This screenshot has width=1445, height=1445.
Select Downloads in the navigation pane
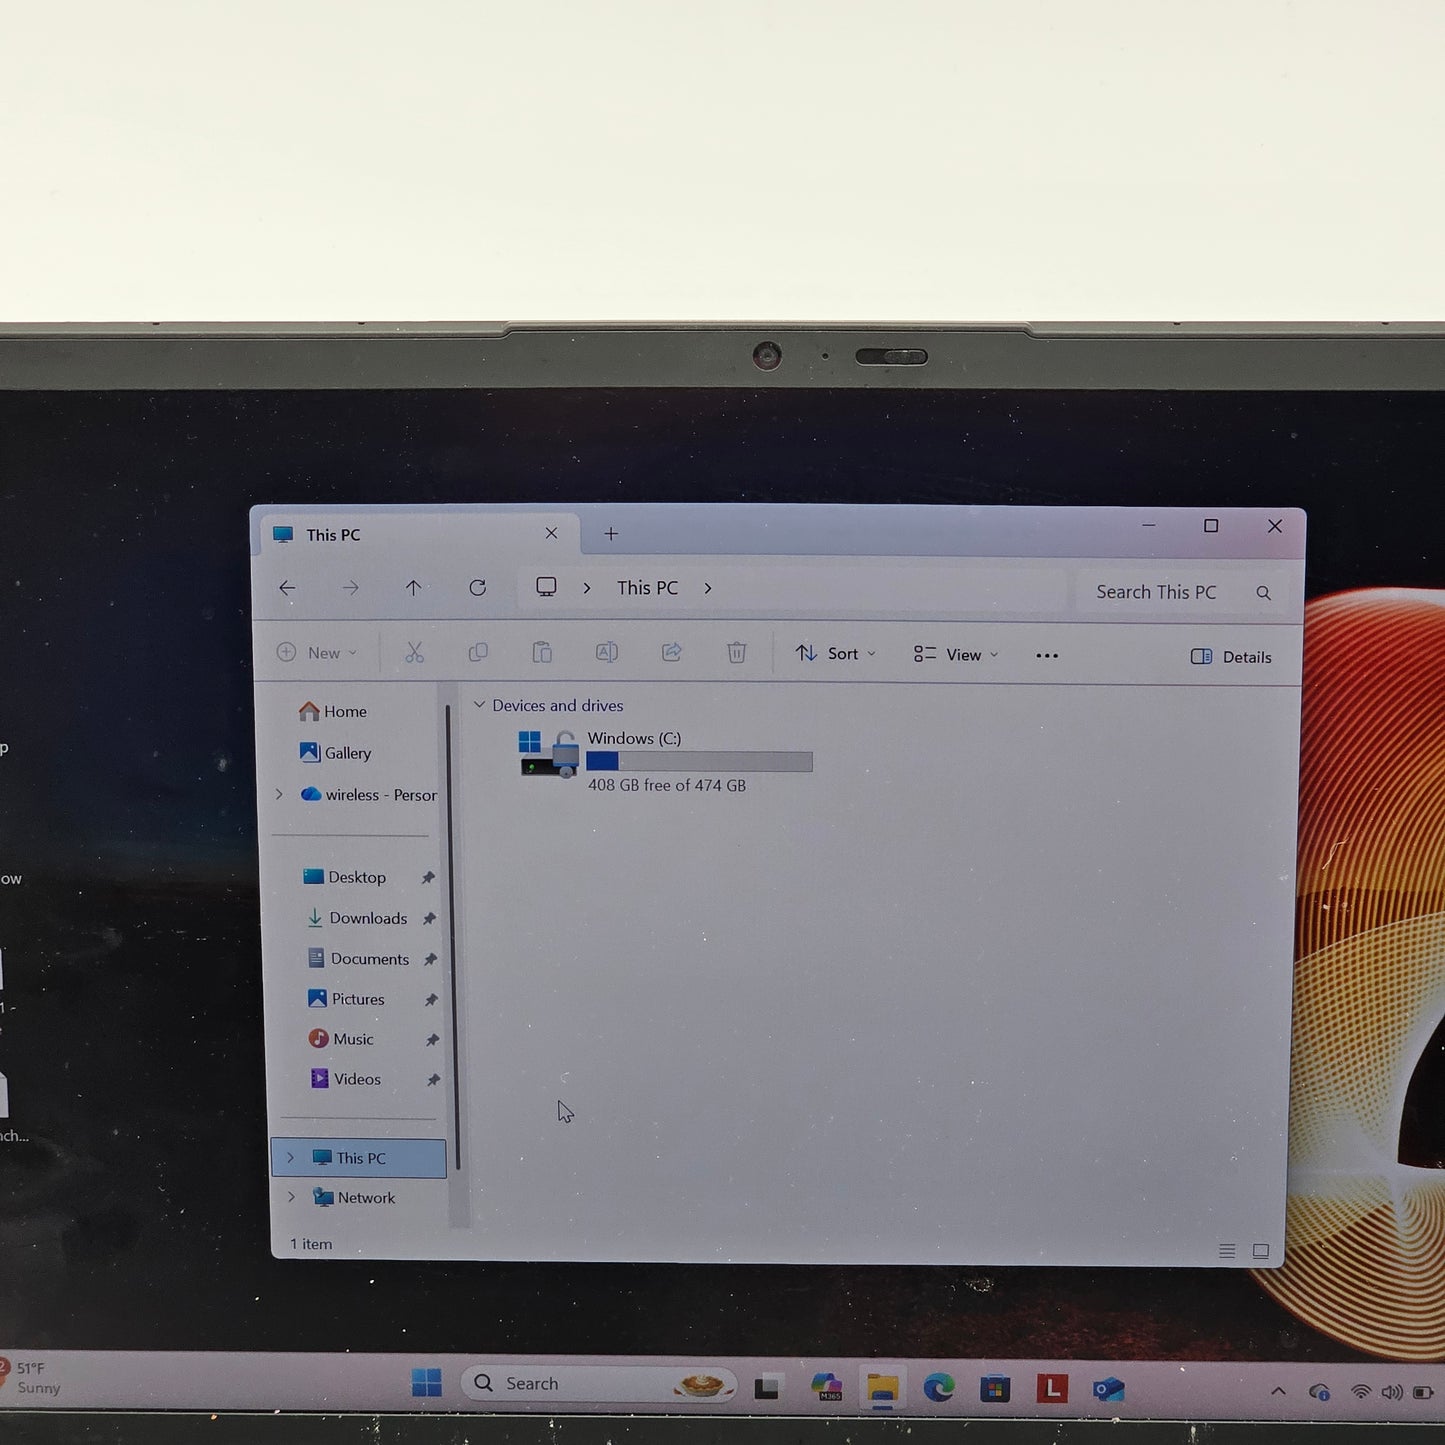[x=367, y=918]
